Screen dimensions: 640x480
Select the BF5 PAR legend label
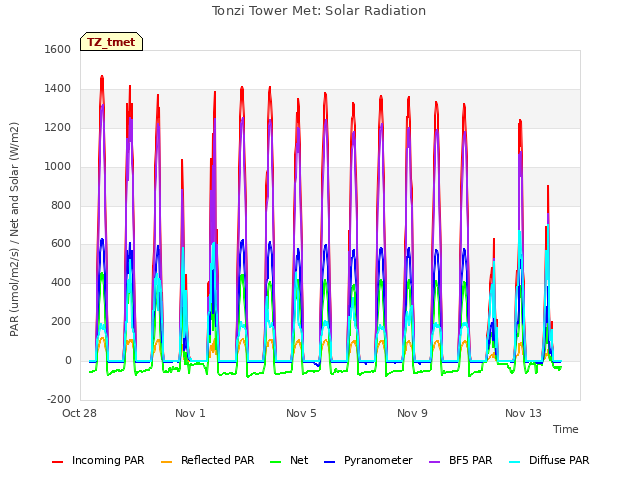471,460
